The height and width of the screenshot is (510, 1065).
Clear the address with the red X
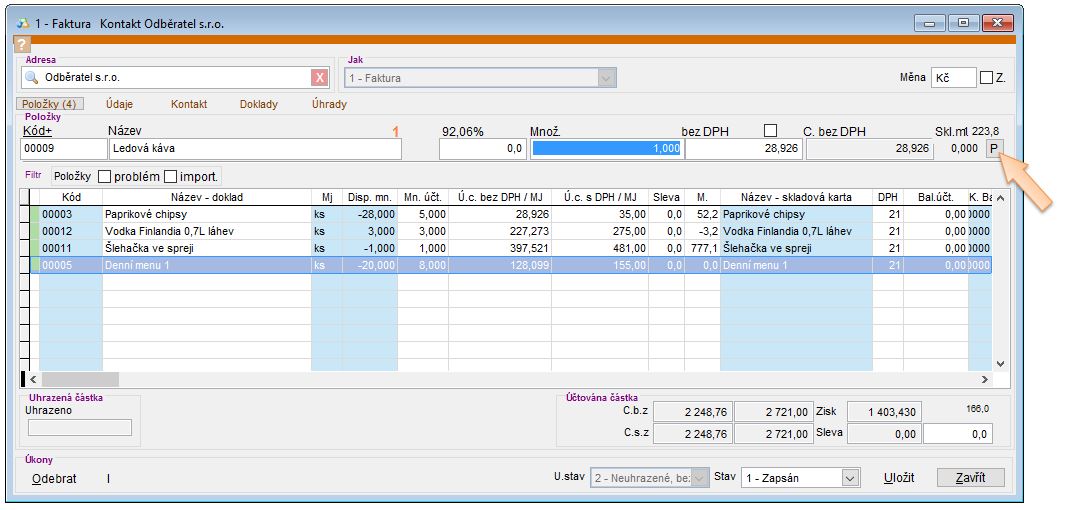click(319, 78)
